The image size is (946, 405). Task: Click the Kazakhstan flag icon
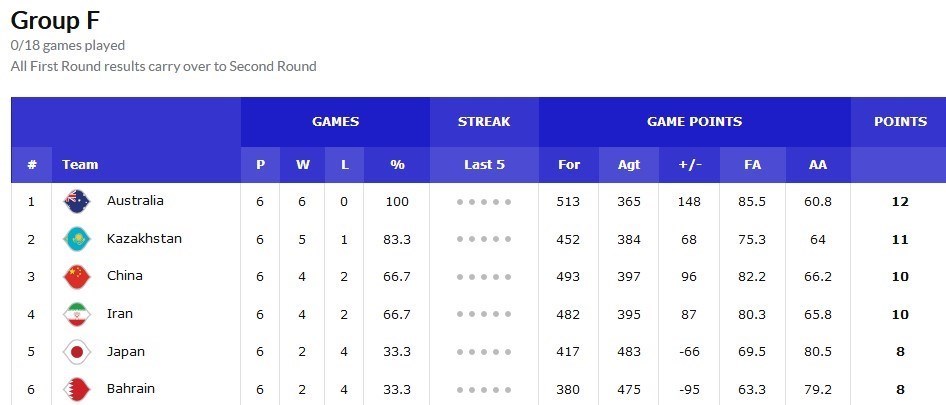click(x=78, y=239)
